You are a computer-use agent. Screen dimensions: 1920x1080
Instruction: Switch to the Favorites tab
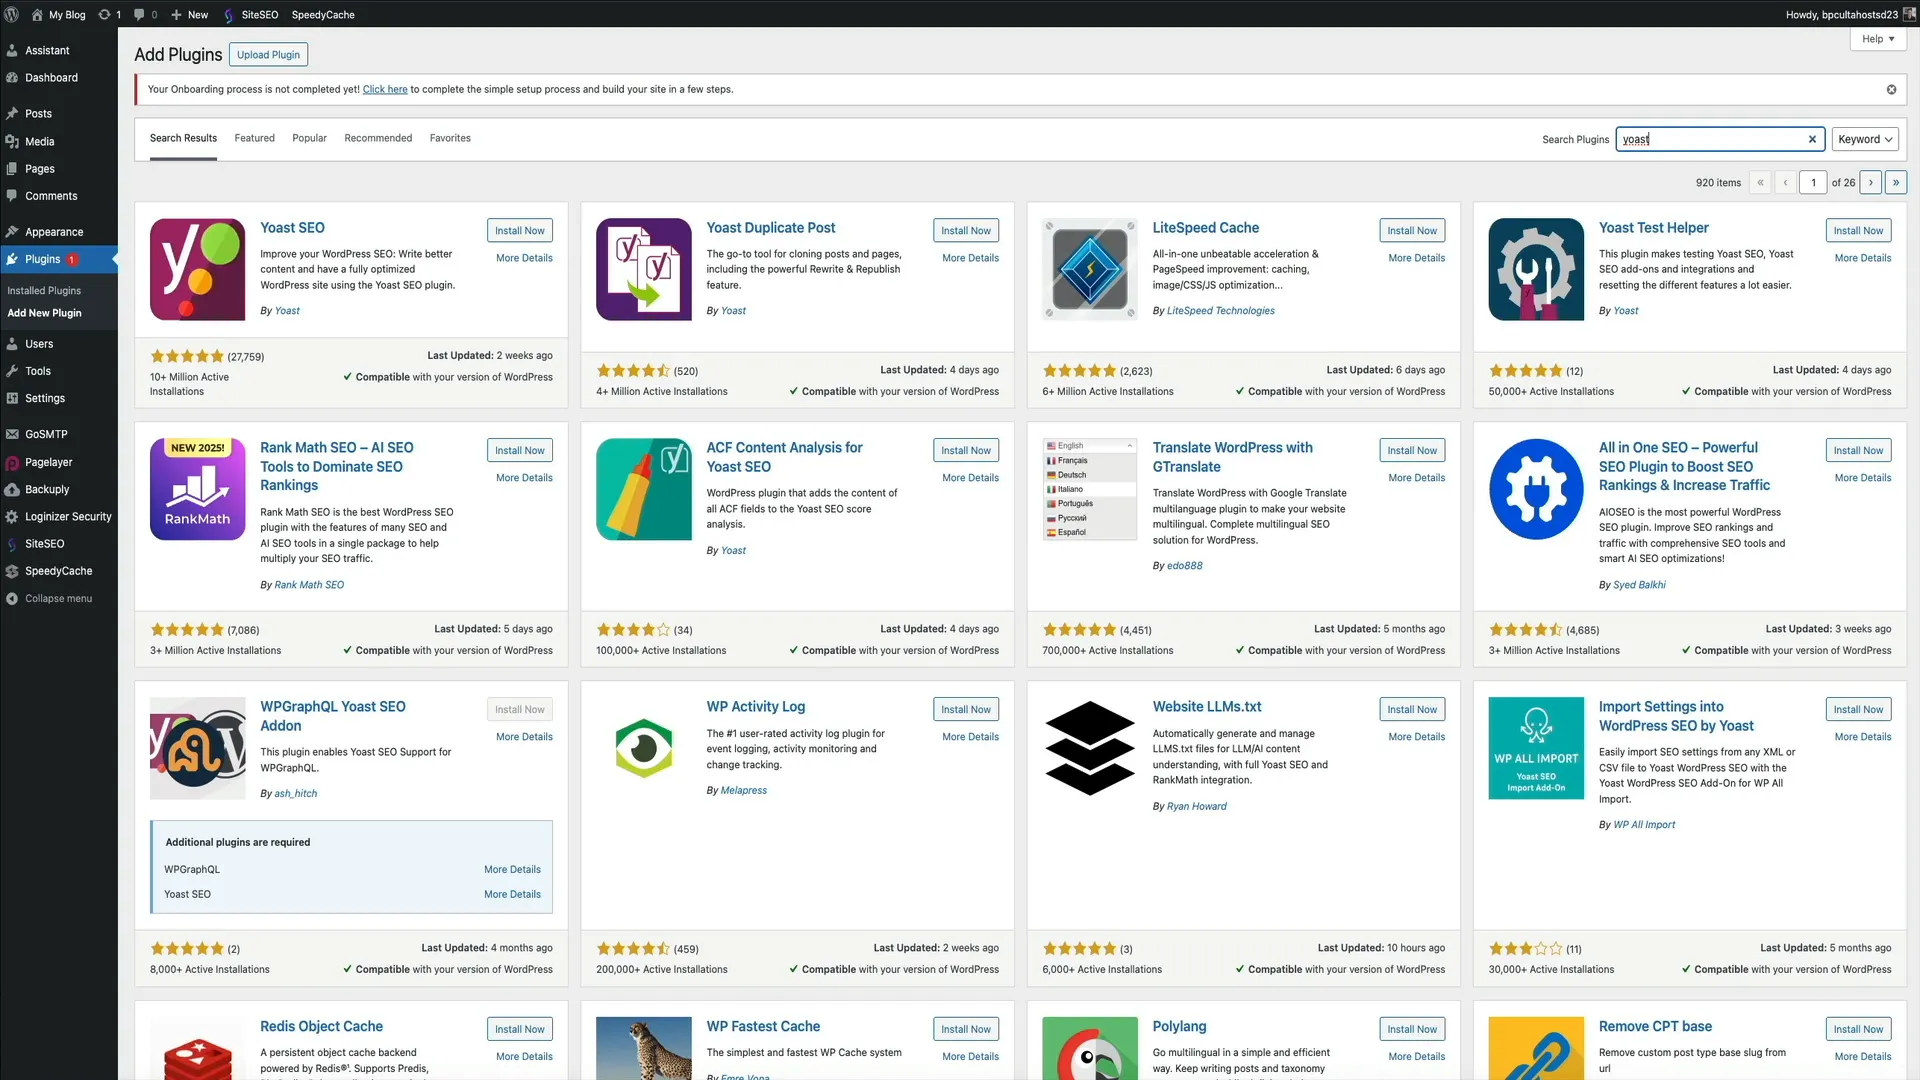coord(450,138)
